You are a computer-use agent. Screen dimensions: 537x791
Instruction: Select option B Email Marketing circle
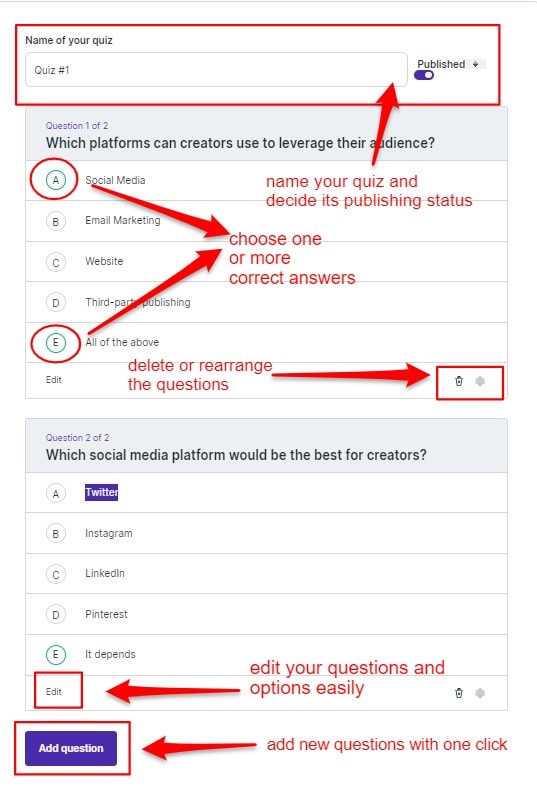(56, 221)
